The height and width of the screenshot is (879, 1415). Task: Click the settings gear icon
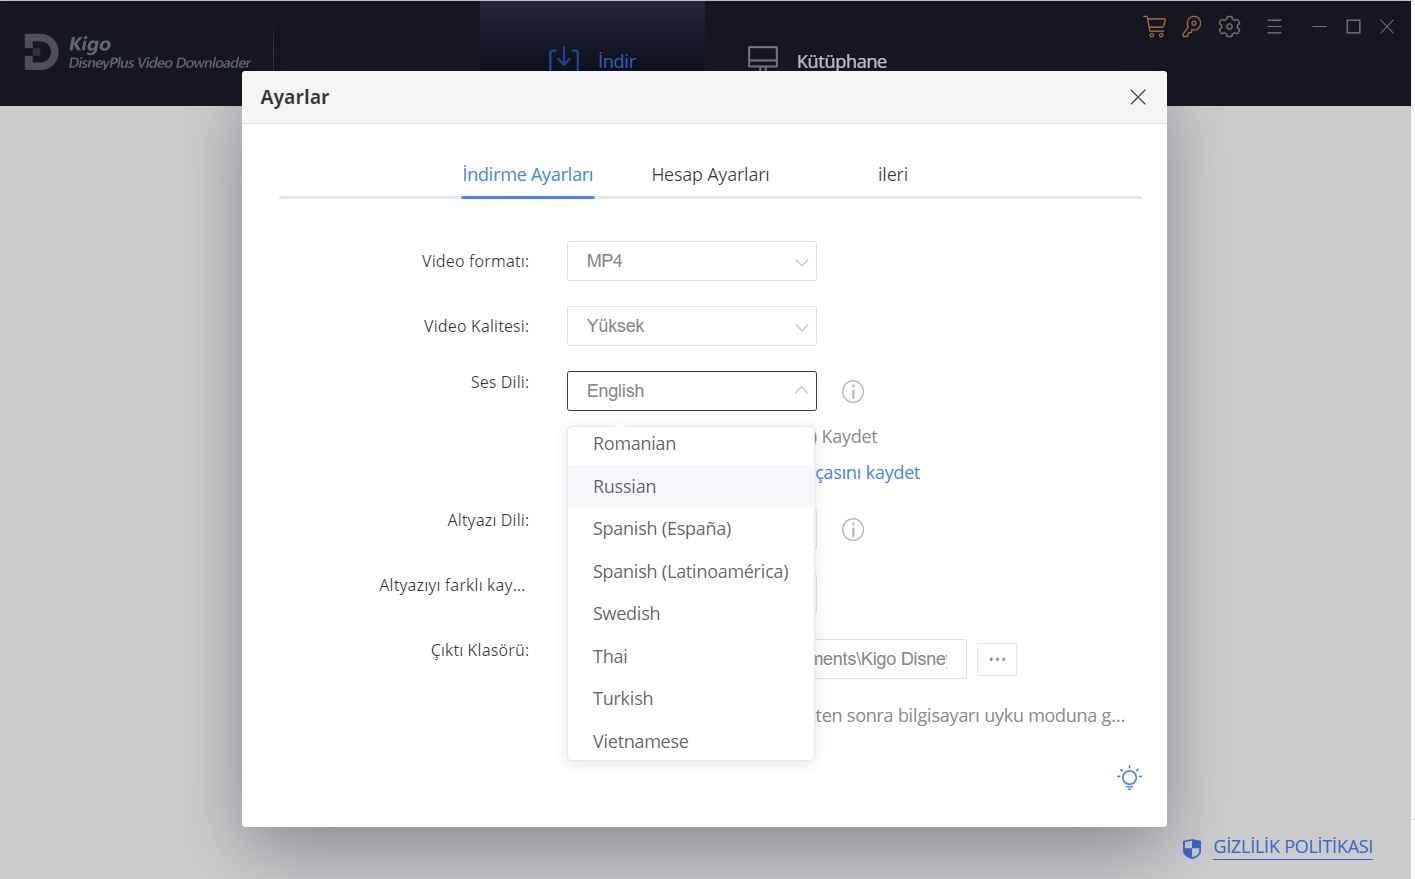click(1229, 27)
